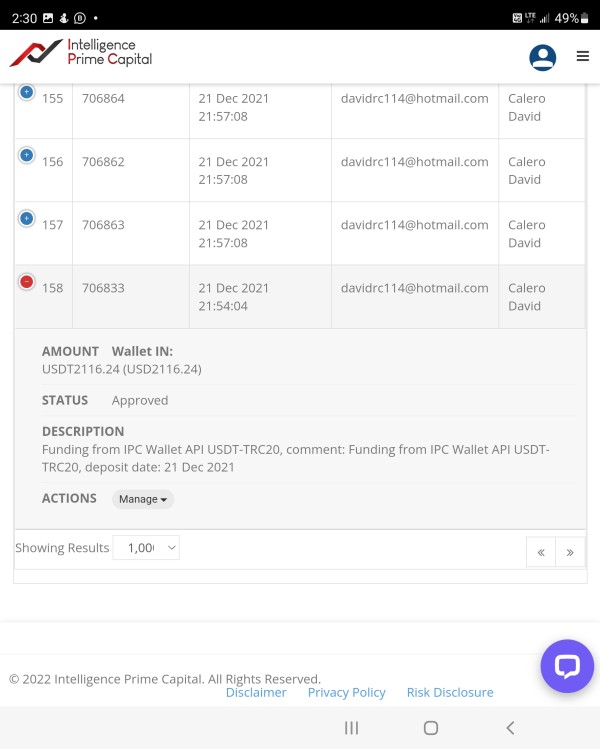Open the Disclaimer link
This screenshot has height=749, width=600.
(x=256, y=692)
